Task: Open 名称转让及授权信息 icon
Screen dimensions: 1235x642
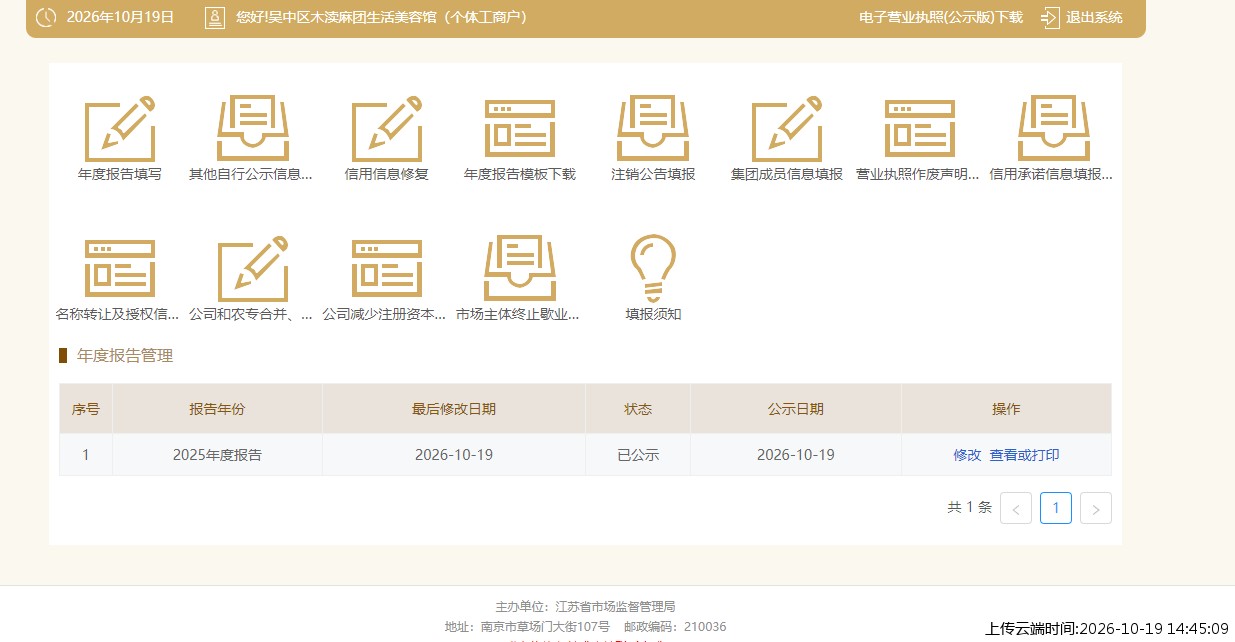Action: pyautogui.click(x=120, y=268)
